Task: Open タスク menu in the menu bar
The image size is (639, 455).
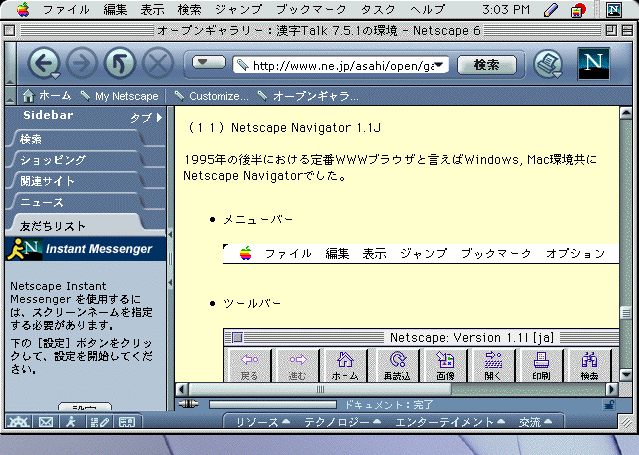Action: (x=378, y=9)
